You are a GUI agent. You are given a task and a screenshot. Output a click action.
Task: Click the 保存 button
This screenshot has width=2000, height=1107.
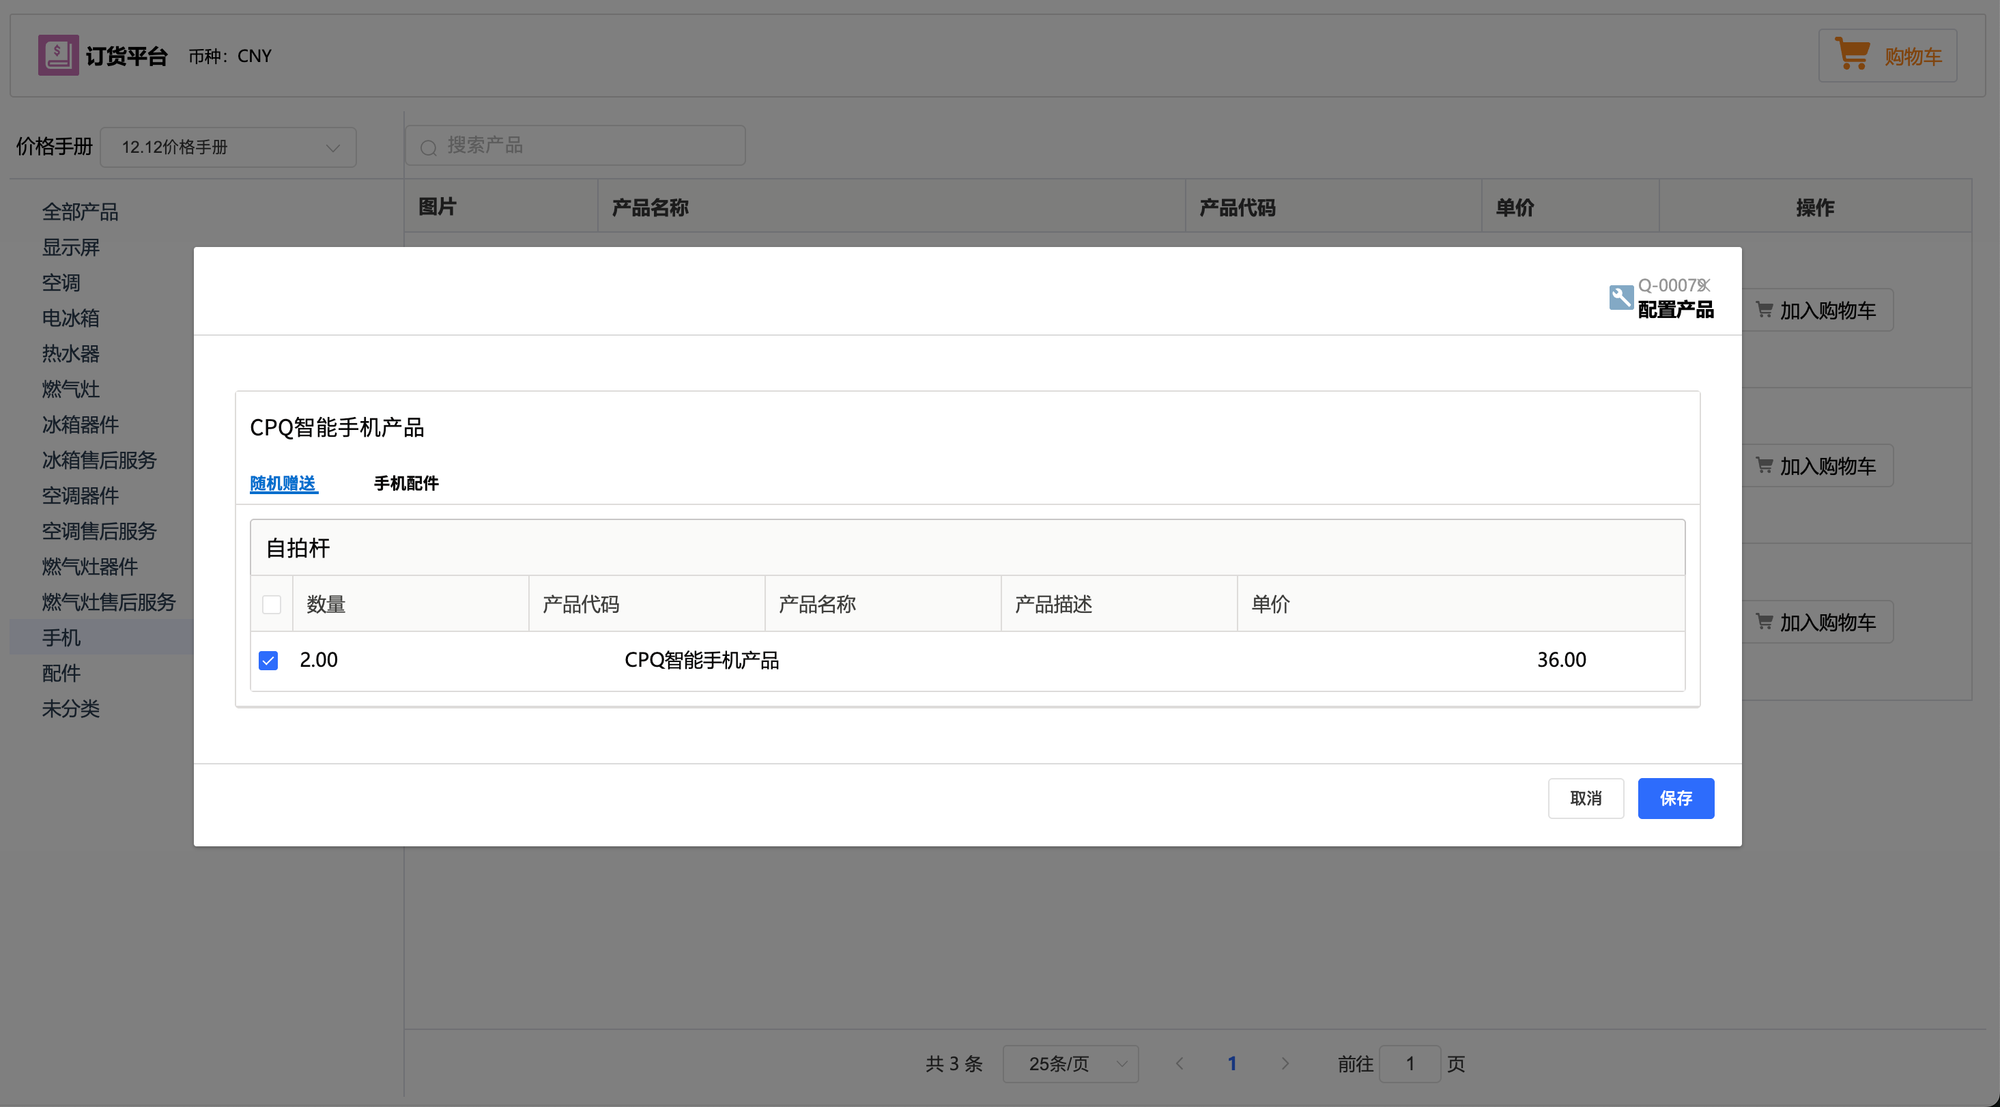[x=1675, y=798]
